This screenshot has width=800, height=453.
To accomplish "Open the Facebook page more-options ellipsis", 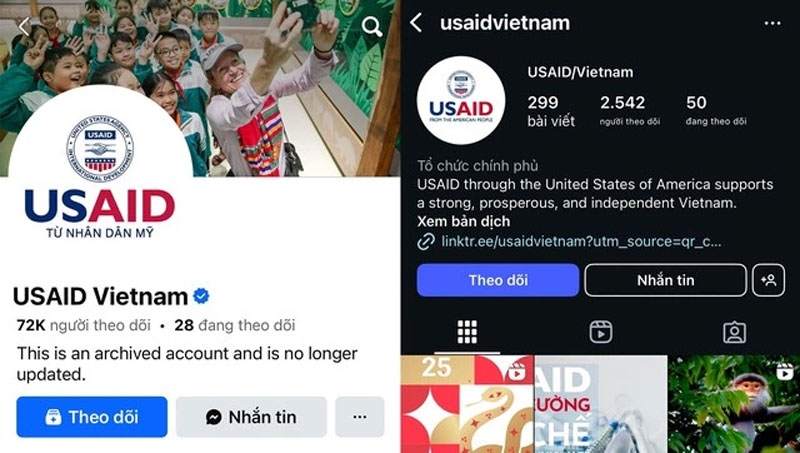I will point(360,417).
